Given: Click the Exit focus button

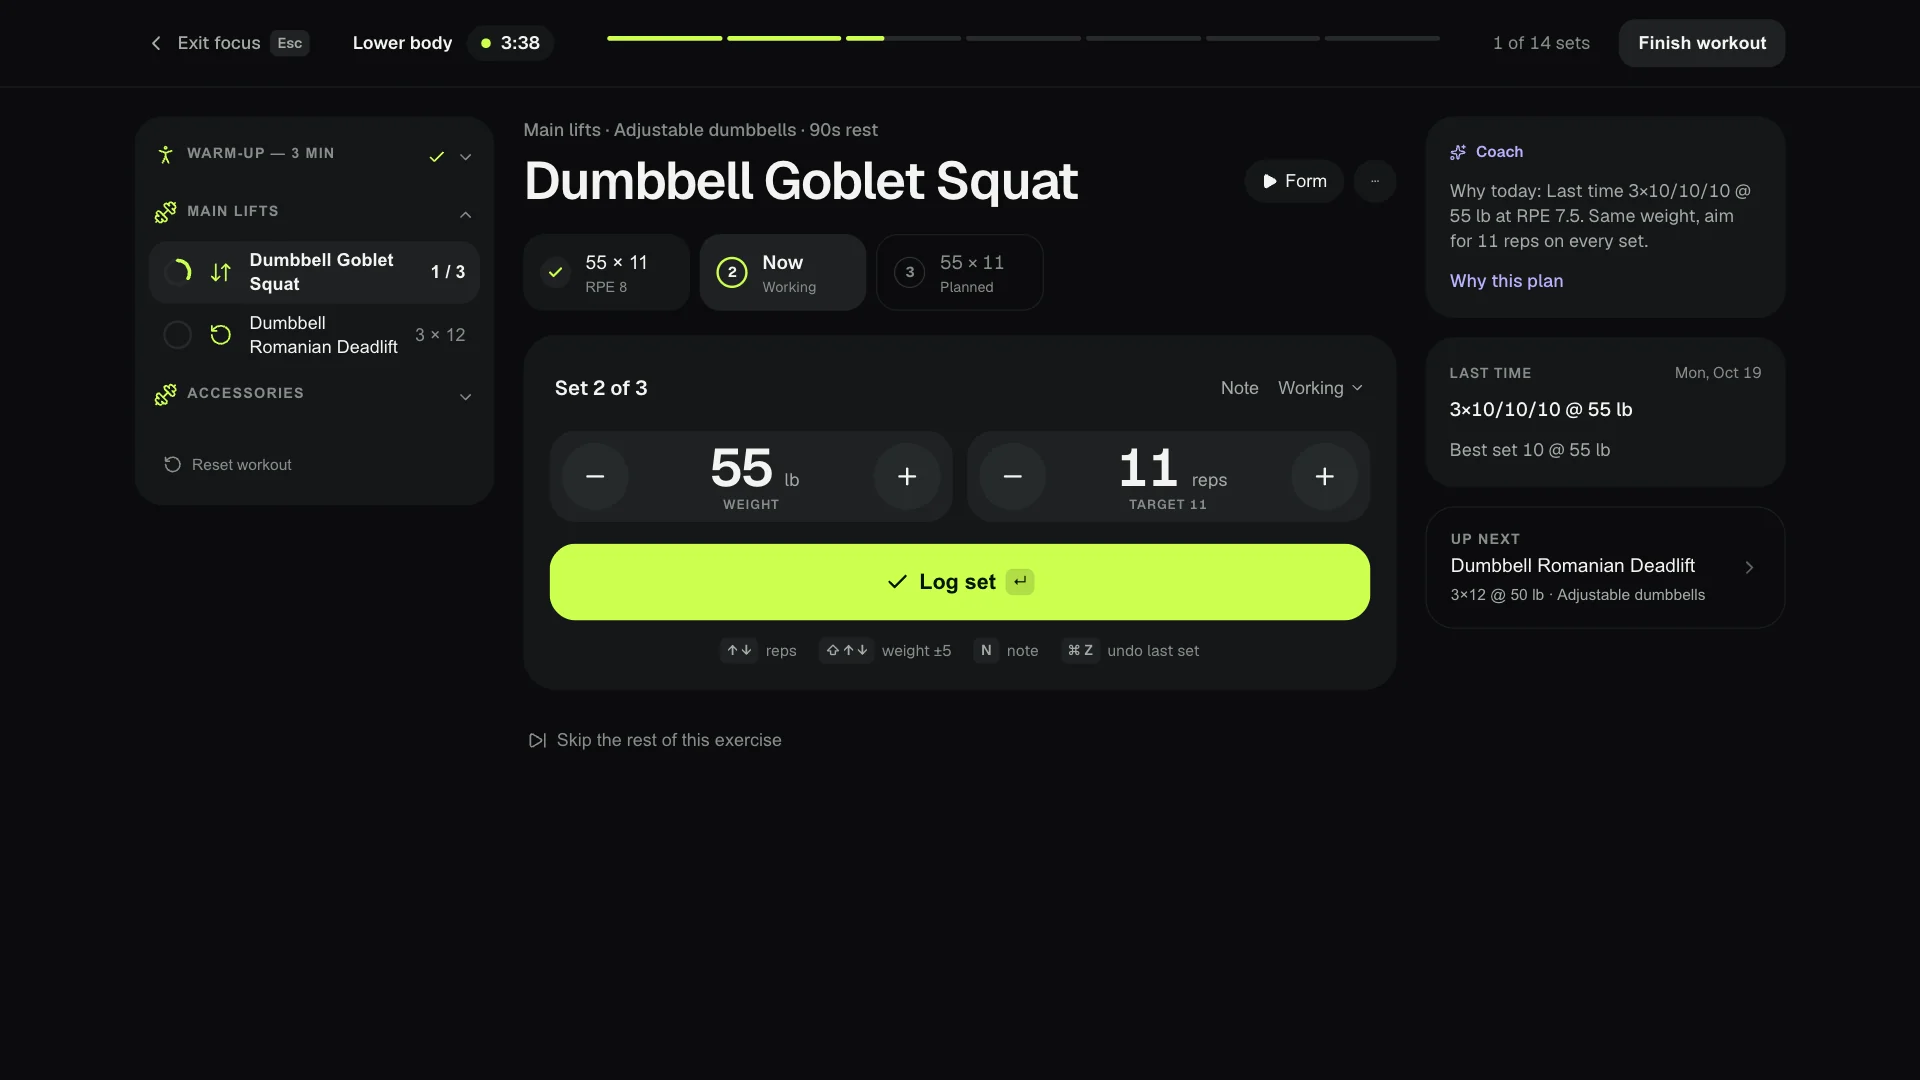Looking at the screenshot, I should coord(229,43).
